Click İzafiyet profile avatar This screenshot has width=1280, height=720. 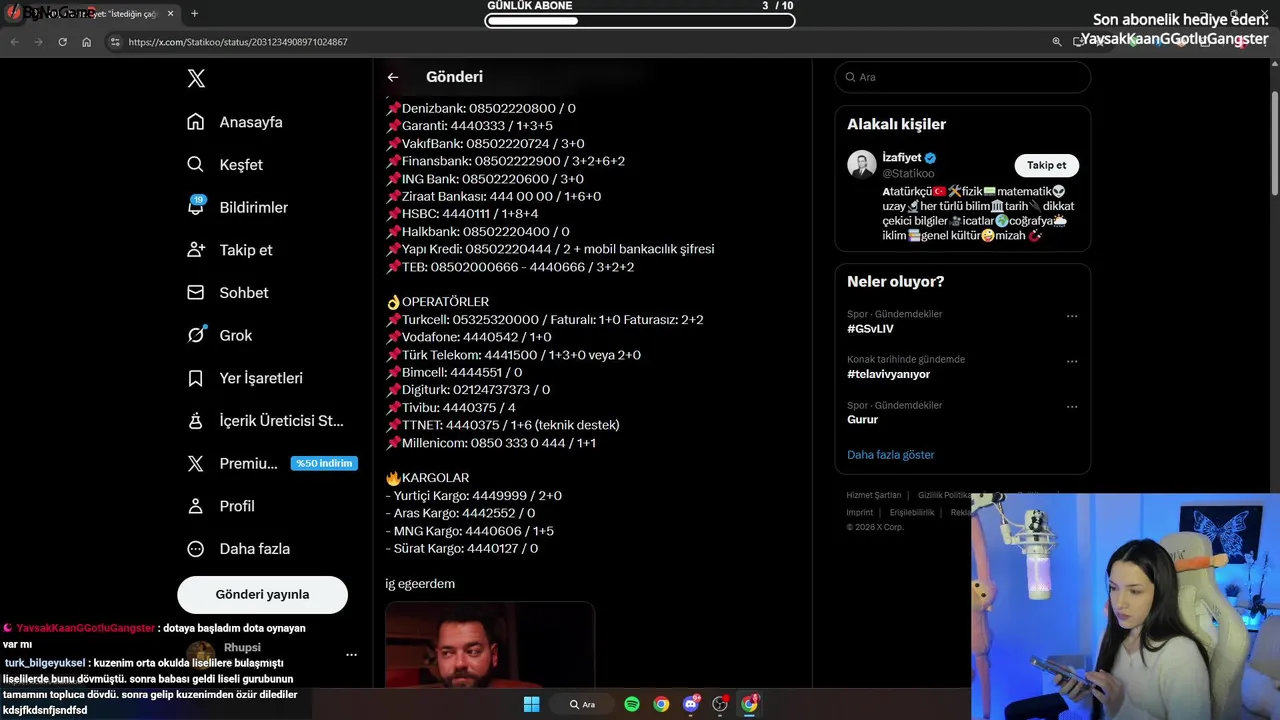coord(862,165)
